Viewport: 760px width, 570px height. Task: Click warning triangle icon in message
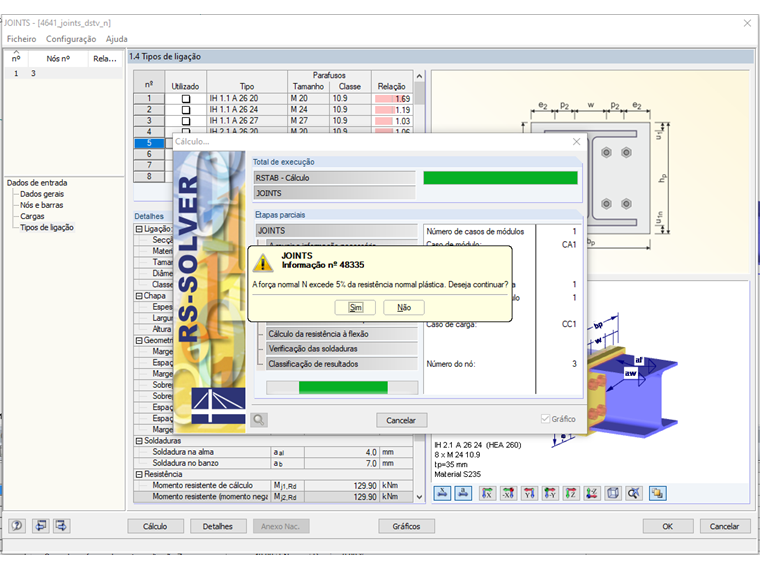click(263, 262)
